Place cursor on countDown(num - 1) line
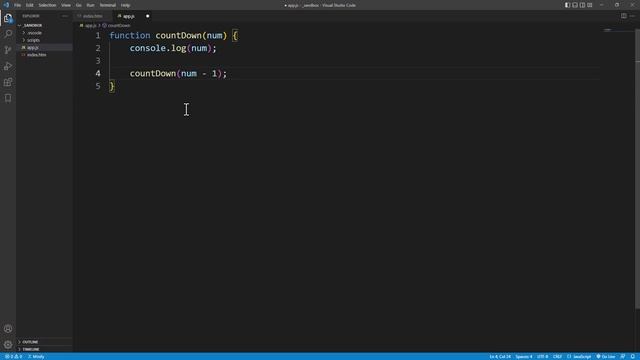Viewport: 640px width, 360px height. [178, 73]
